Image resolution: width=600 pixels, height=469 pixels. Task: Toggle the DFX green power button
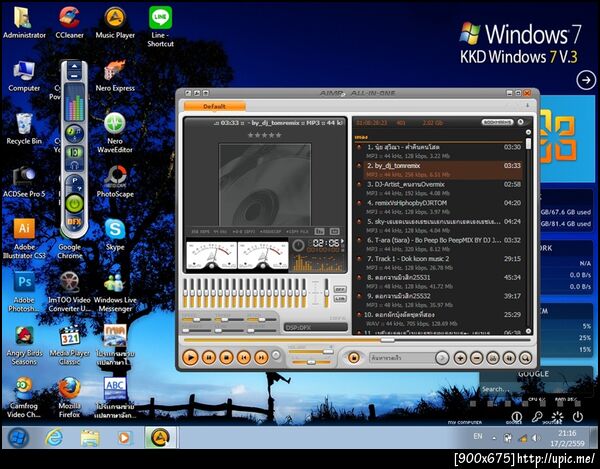click(74, 204)
